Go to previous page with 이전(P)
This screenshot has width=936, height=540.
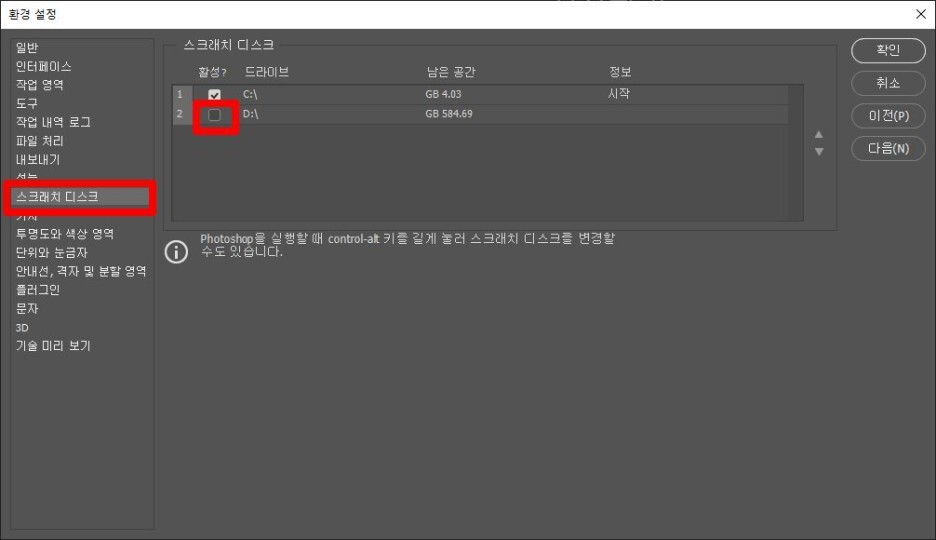888,116
